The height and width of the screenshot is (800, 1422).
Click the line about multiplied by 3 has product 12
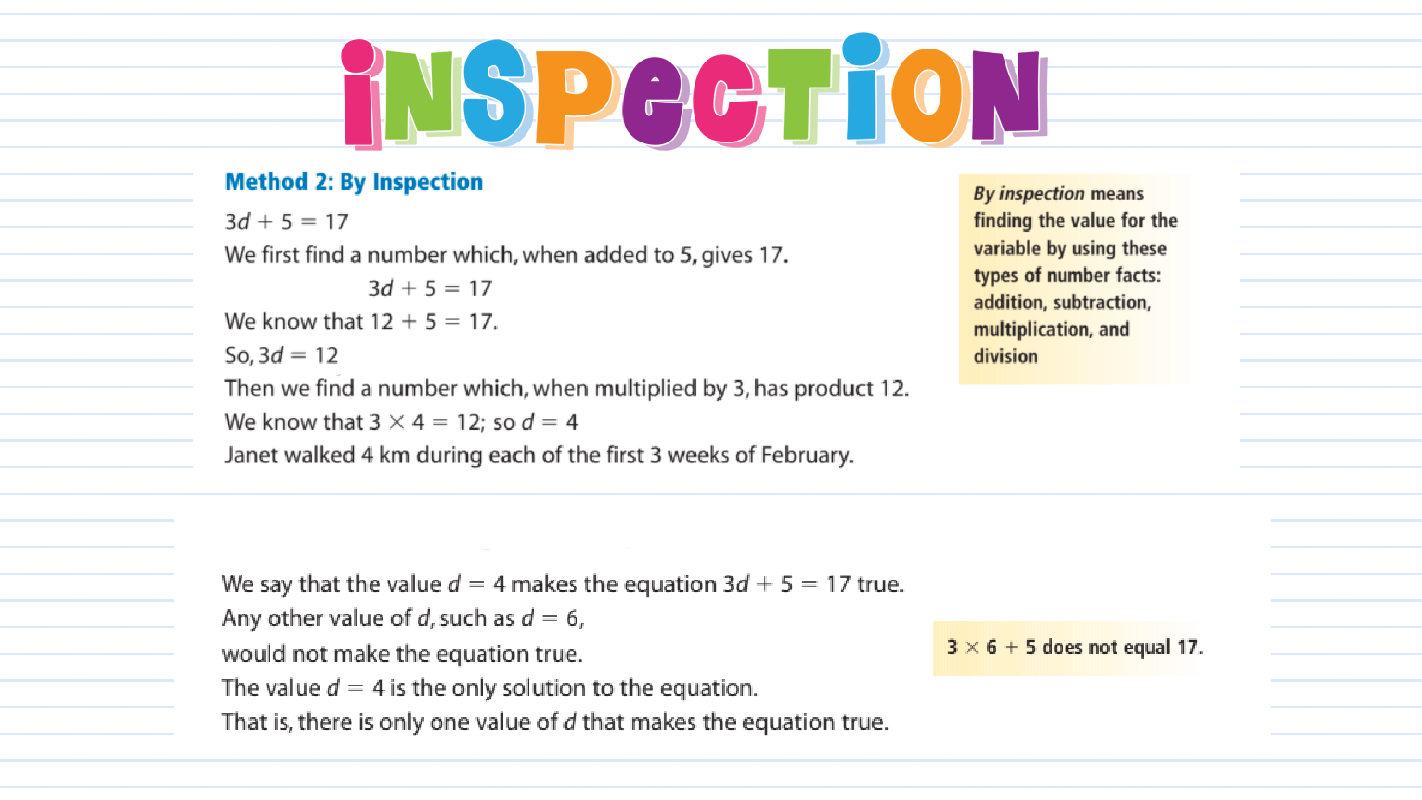point(566,388)
